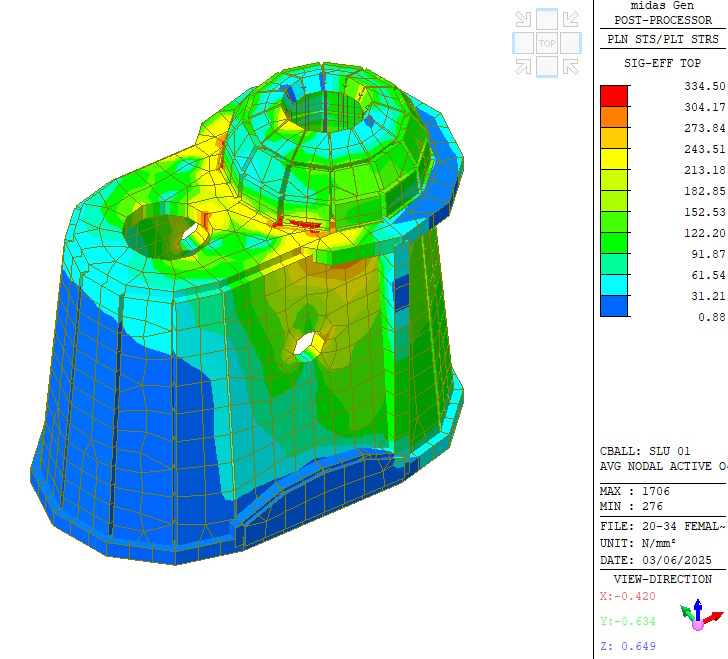This screenshot has height=659, width=728.
Task: Click the upper square of view navigator
Action: [x=547, y=19]
